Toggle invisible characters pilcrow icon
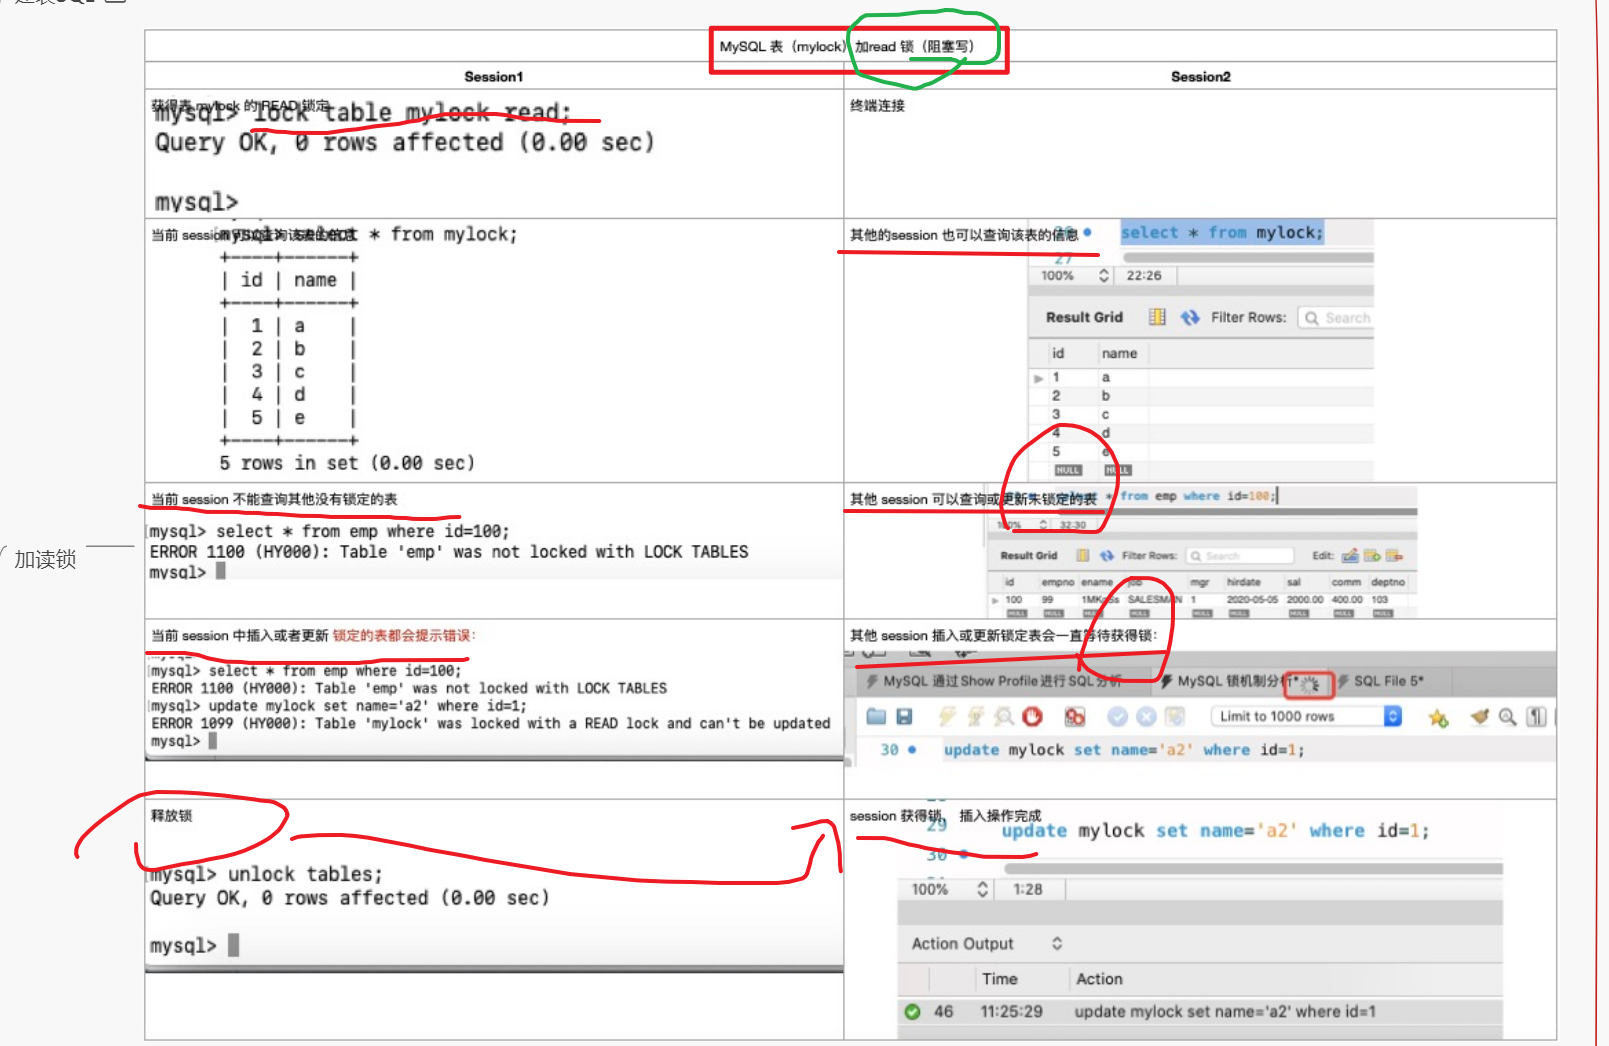 point(1537,716)
